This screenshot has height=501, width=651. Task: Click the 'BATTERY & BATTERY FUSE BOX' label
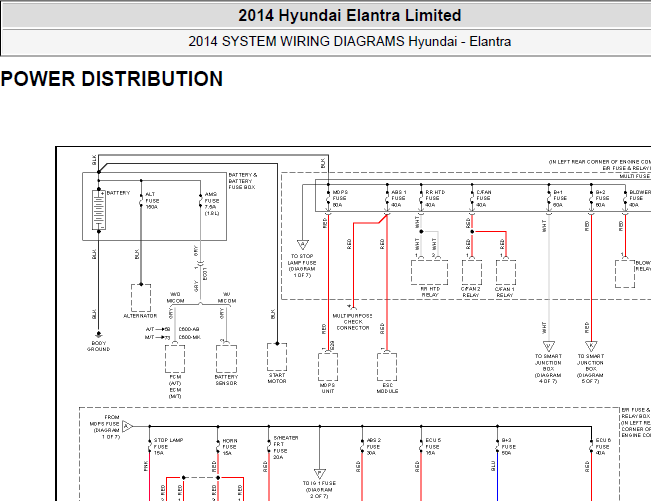pyautogui.click(x=243, y=181)
